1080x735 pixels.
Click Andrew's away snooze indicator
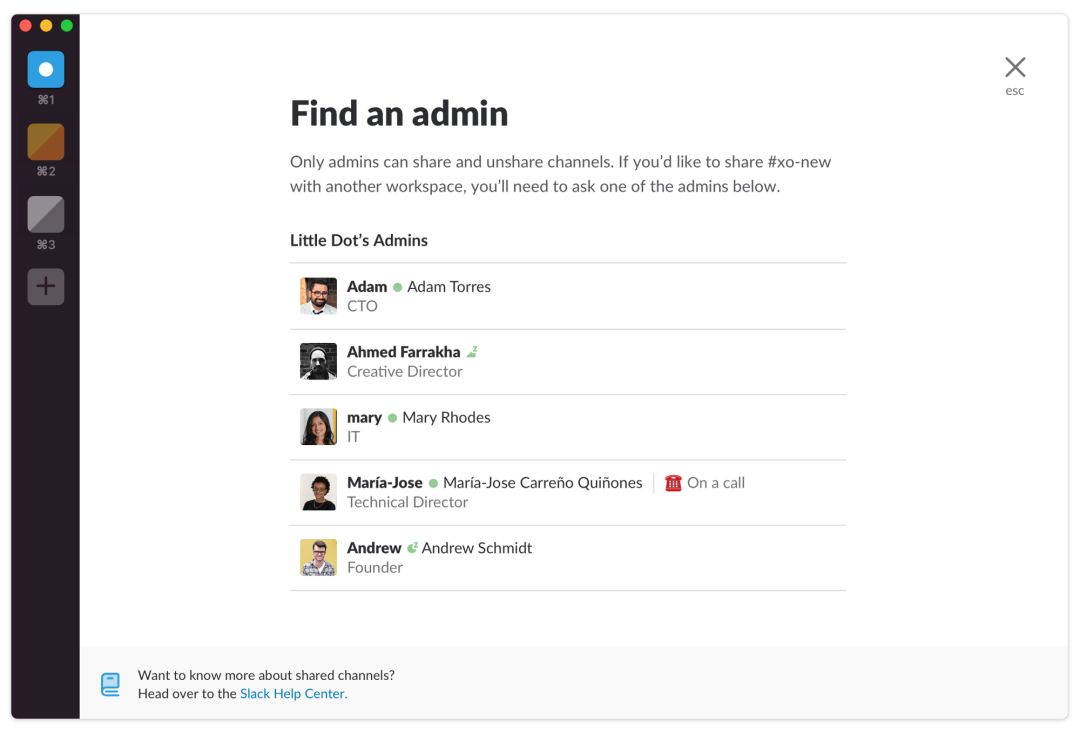pos(412,548)
